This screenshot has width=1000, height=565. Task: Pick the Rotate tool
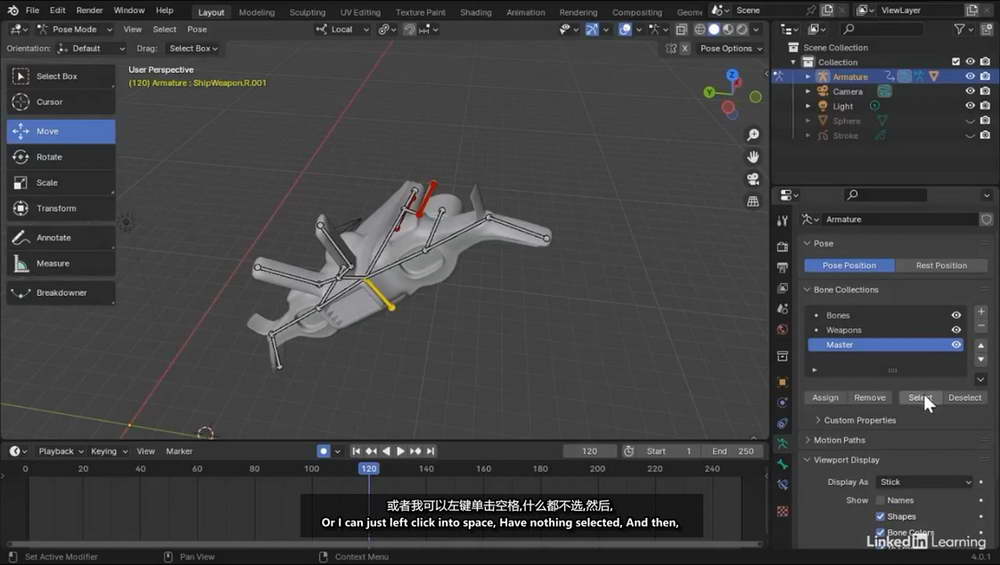[x=61, y=157]
